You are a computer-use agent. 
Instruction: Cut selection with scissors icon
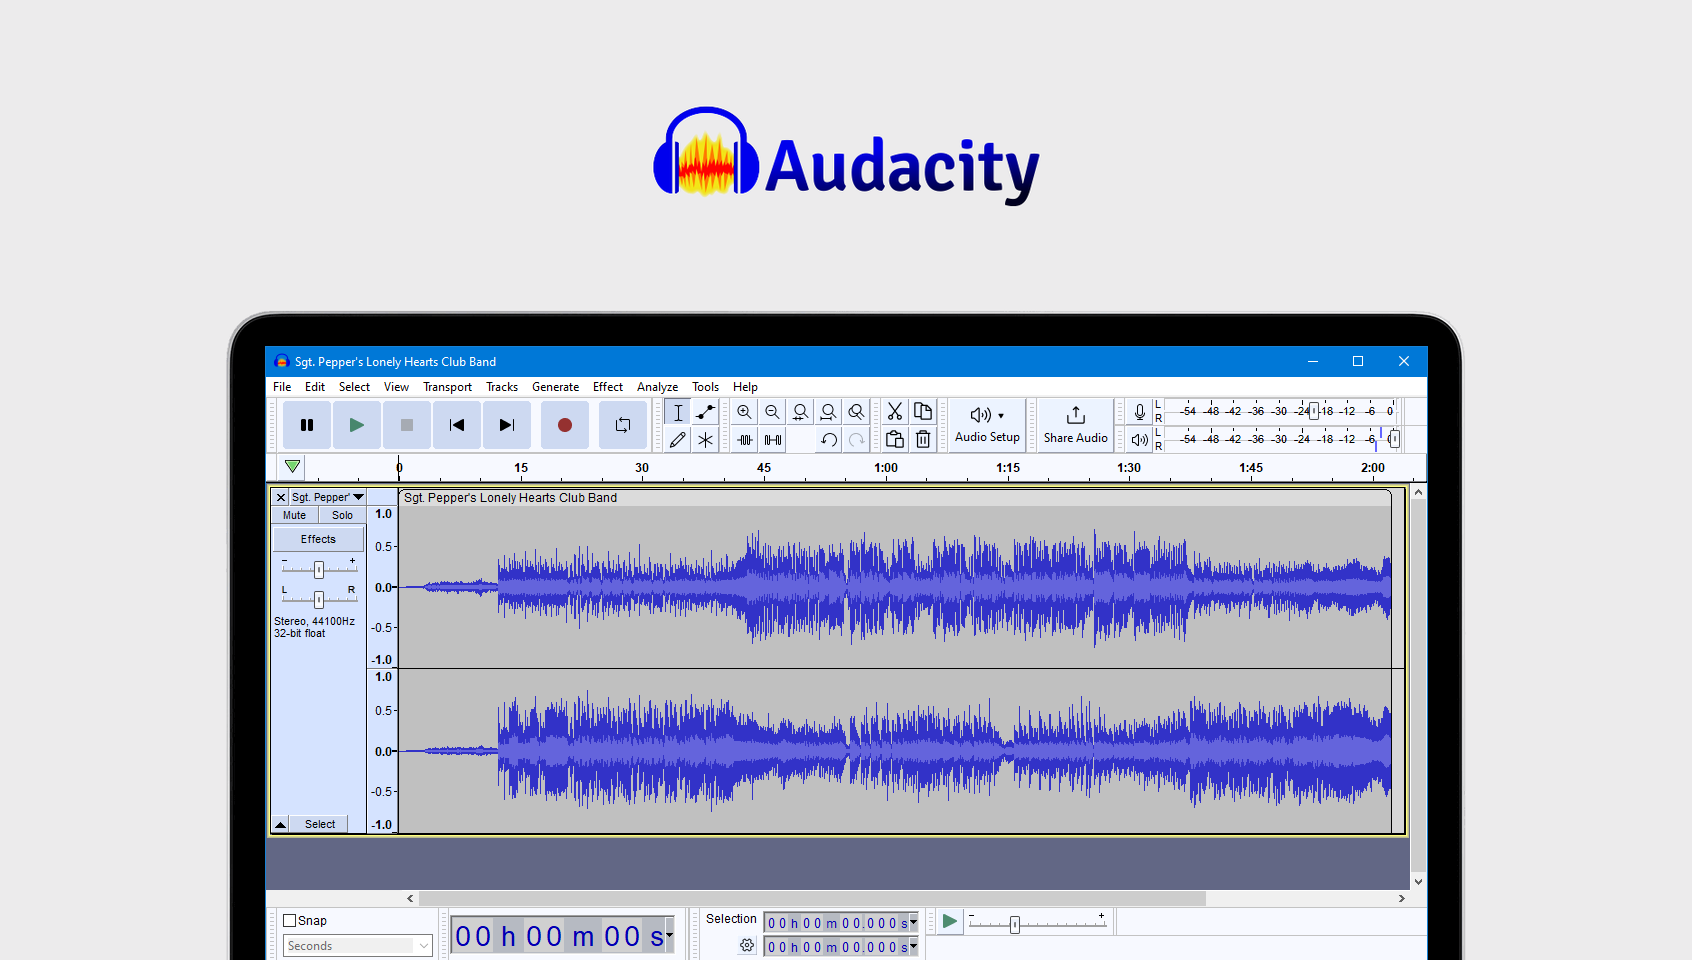(895, 412)
